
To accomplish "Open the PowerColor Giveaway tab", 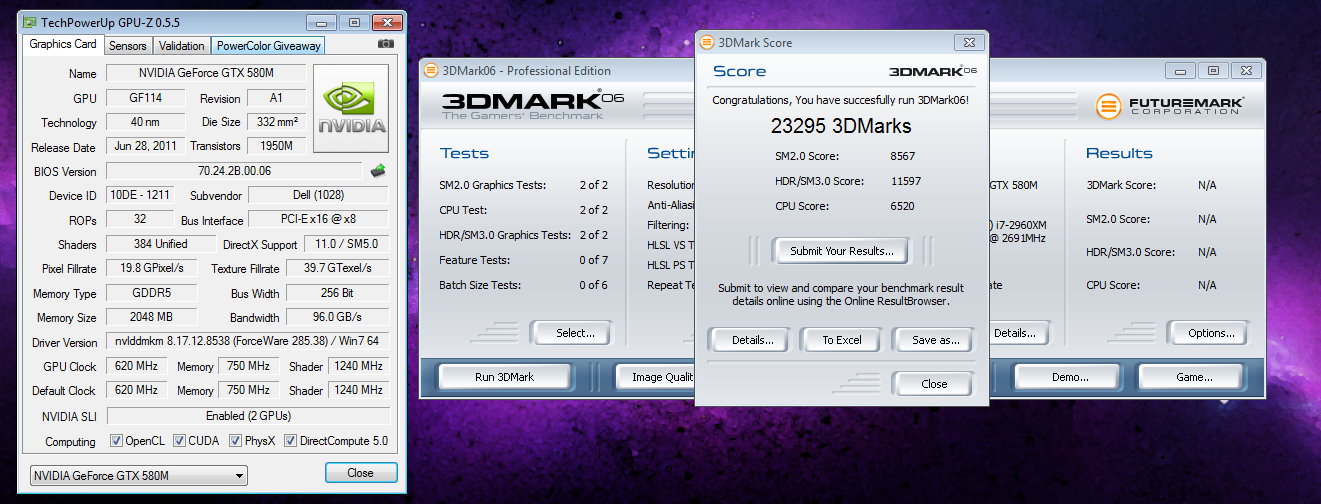I will [x=269, y=46].
